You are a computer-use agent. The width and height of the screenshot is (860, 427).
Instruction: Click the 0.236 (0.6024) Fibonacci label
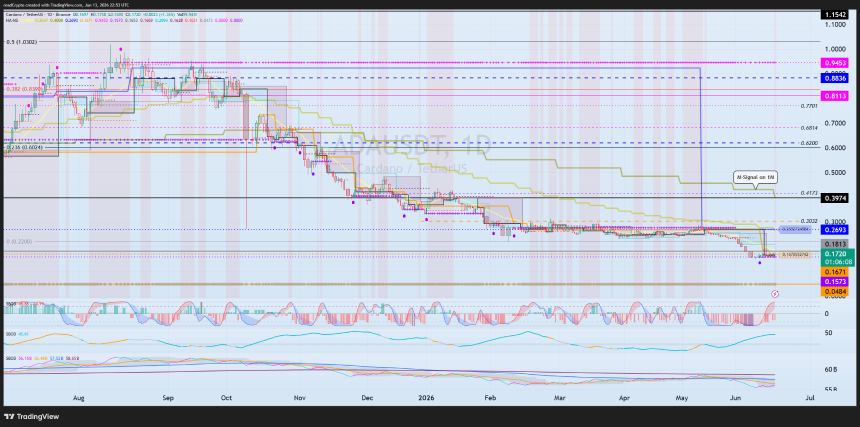tap(25, 148)
